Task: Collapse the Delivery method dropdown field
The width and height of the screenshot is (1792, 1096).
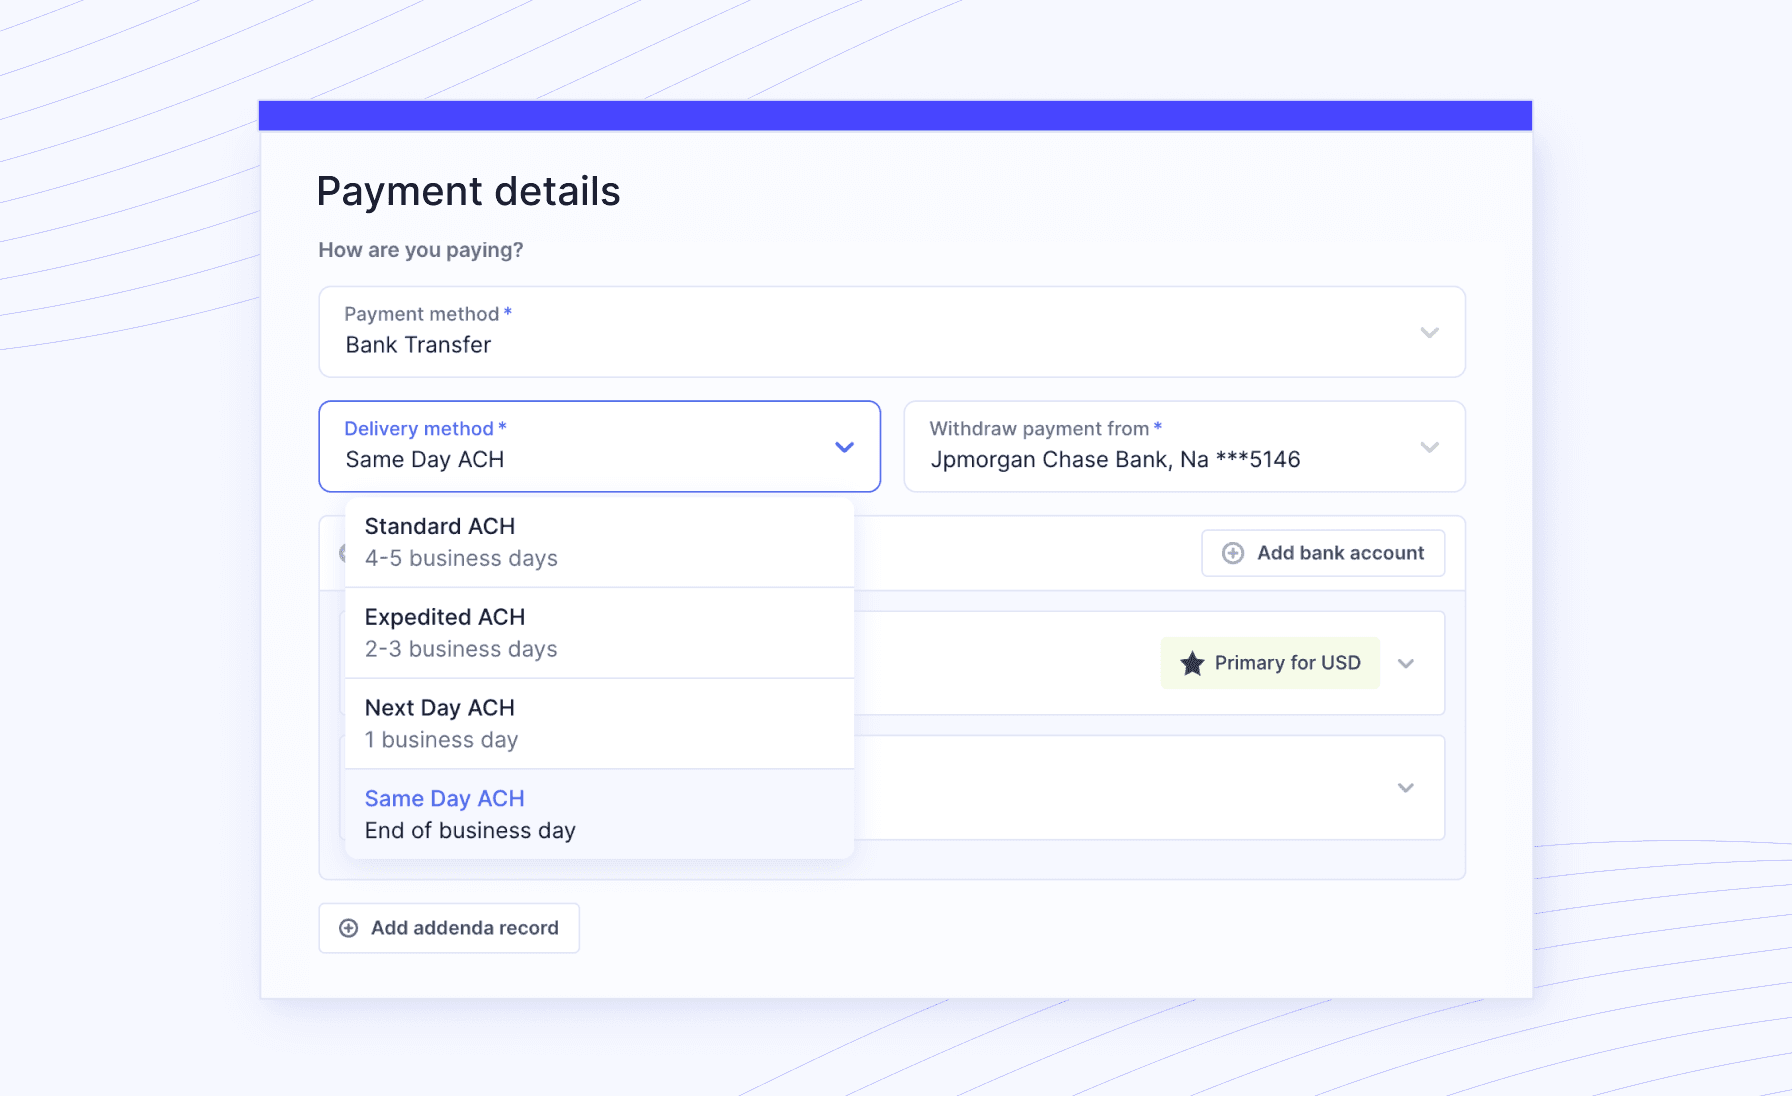Action: 598,447
